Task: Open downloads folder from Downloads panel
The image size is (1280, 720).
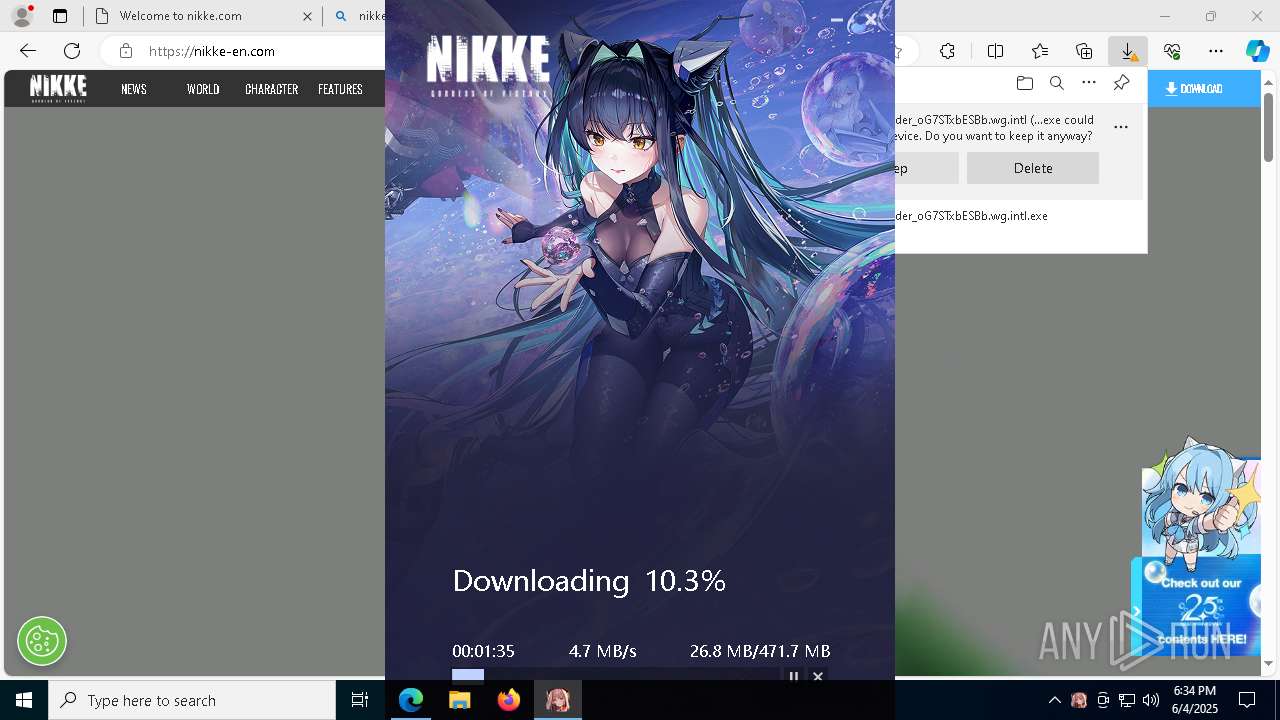Action: 1024,83
